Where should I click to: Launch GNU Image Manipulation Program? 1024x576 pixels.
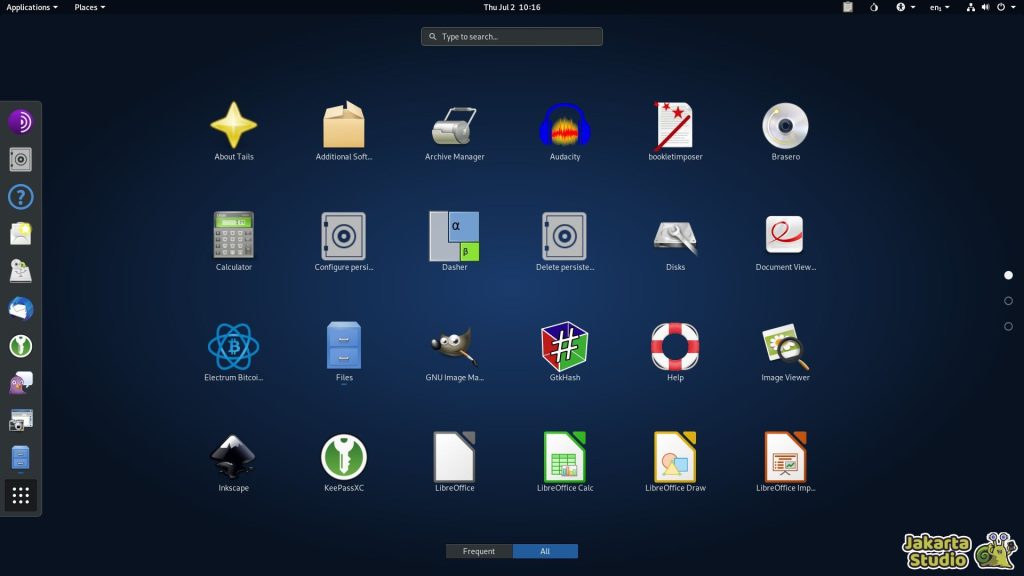pyautogui.click(x=454, y=347)
